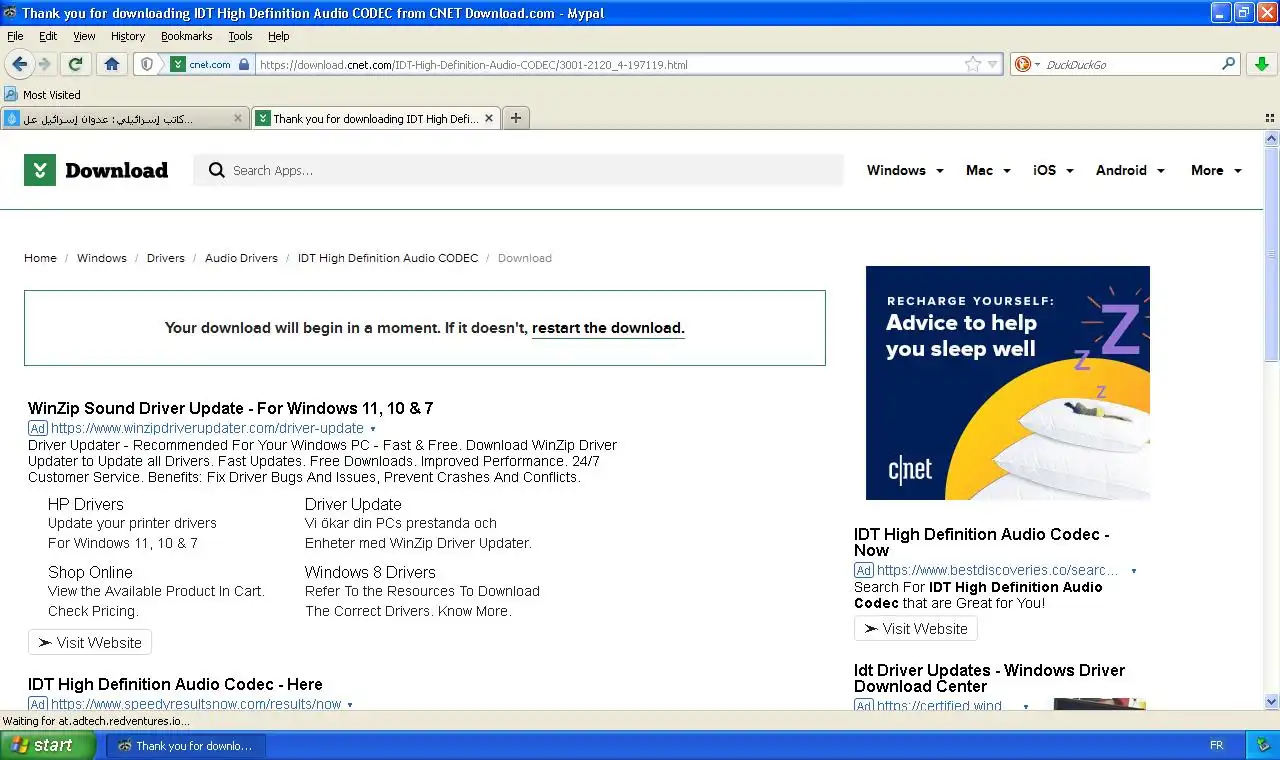1280x760 pixels.
Task: Open 'WinZip Sound Driver Update' ad headline
Action: click(230, 408)
